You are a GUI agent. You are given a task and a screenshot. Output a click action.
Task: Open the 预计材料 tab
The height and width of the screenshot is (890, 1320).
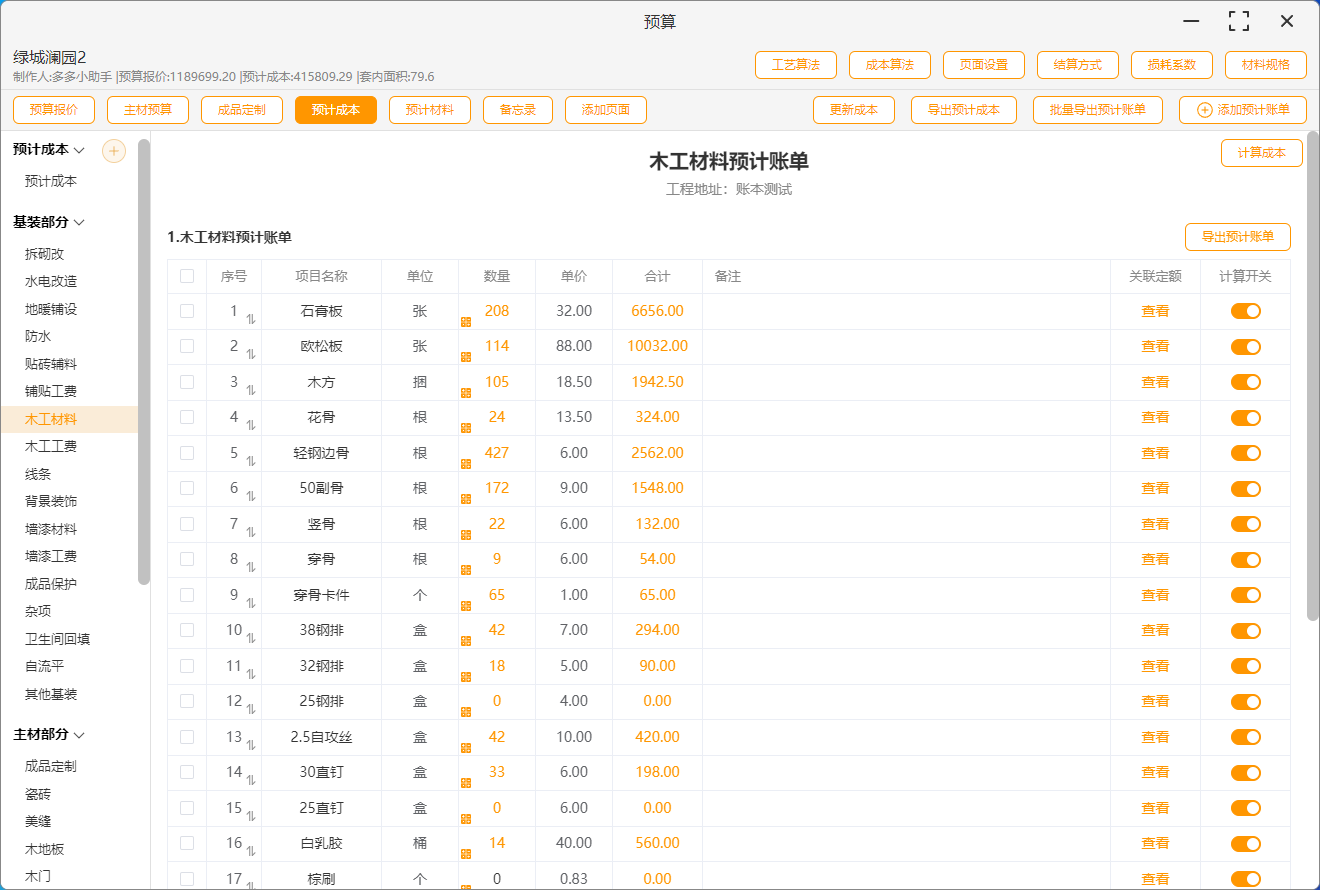(x=429, y=110)
